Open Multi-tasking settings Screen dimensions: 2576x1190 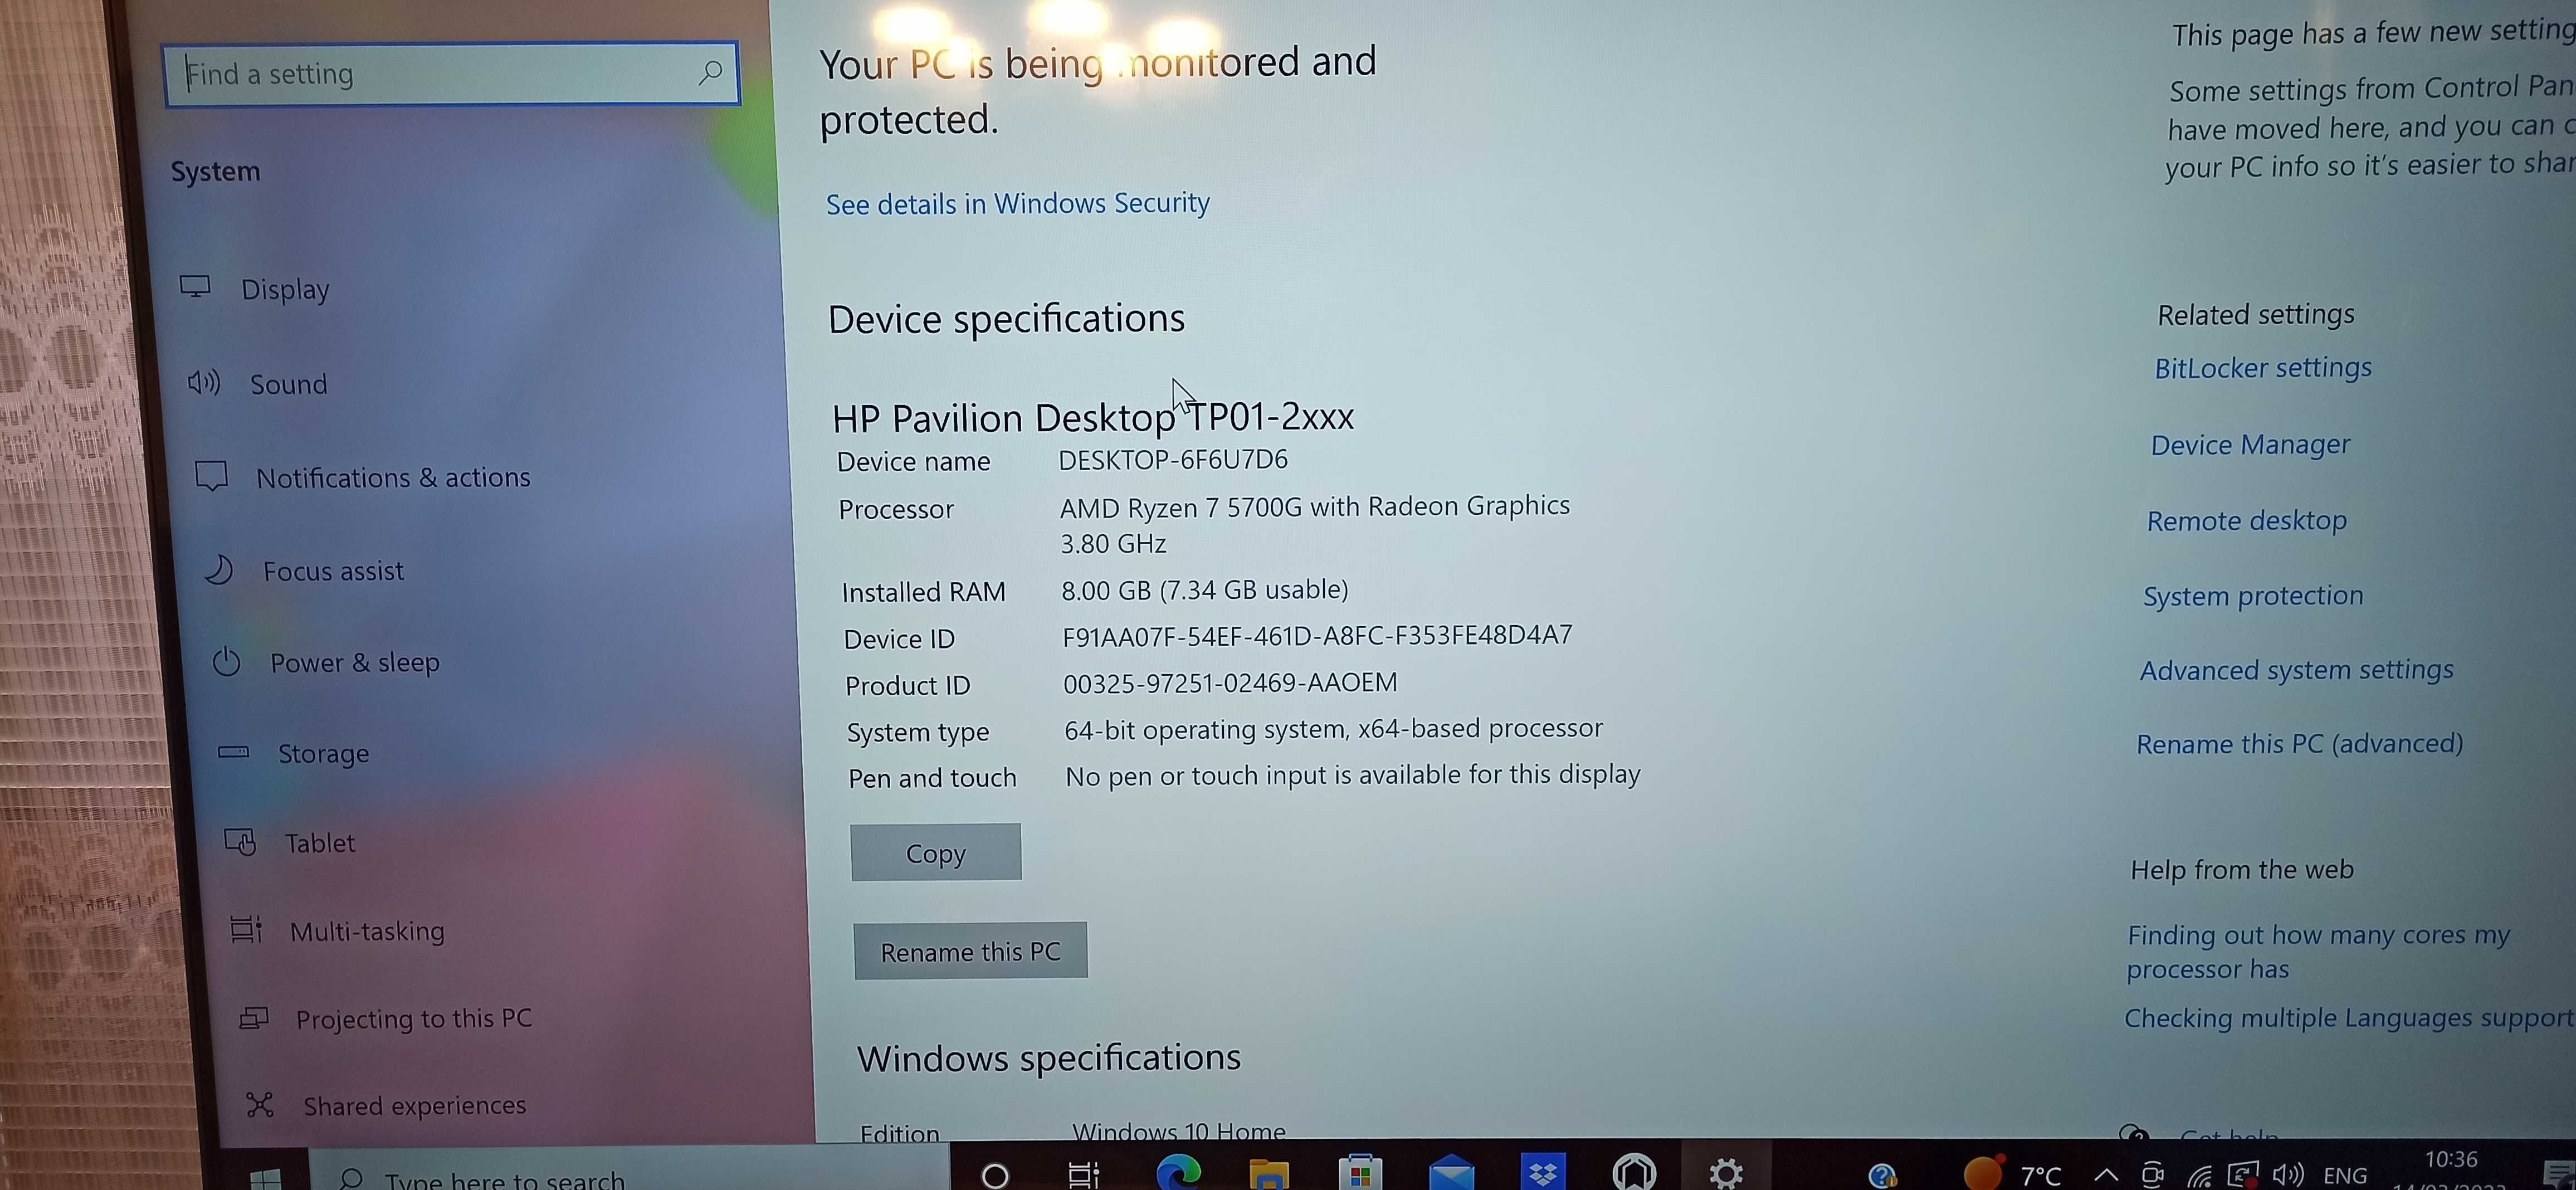(x=367, y=931)
